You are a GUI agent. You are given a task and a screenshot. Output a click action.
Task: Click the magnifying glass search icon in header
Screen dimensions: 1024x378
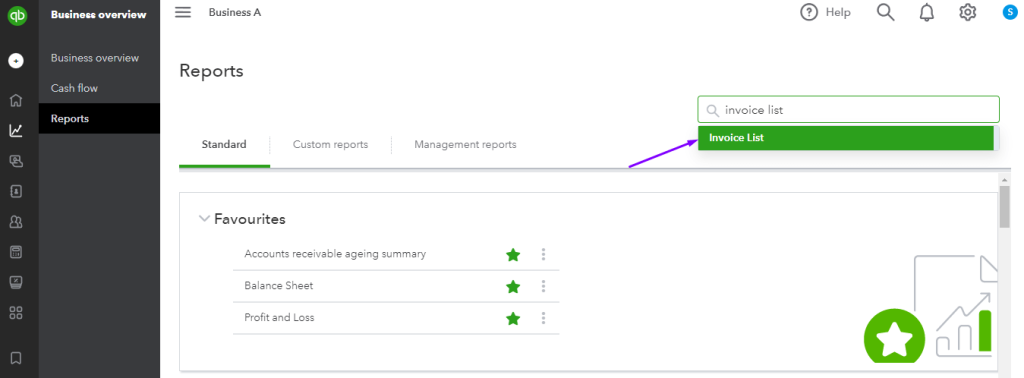tap(886, 12)
